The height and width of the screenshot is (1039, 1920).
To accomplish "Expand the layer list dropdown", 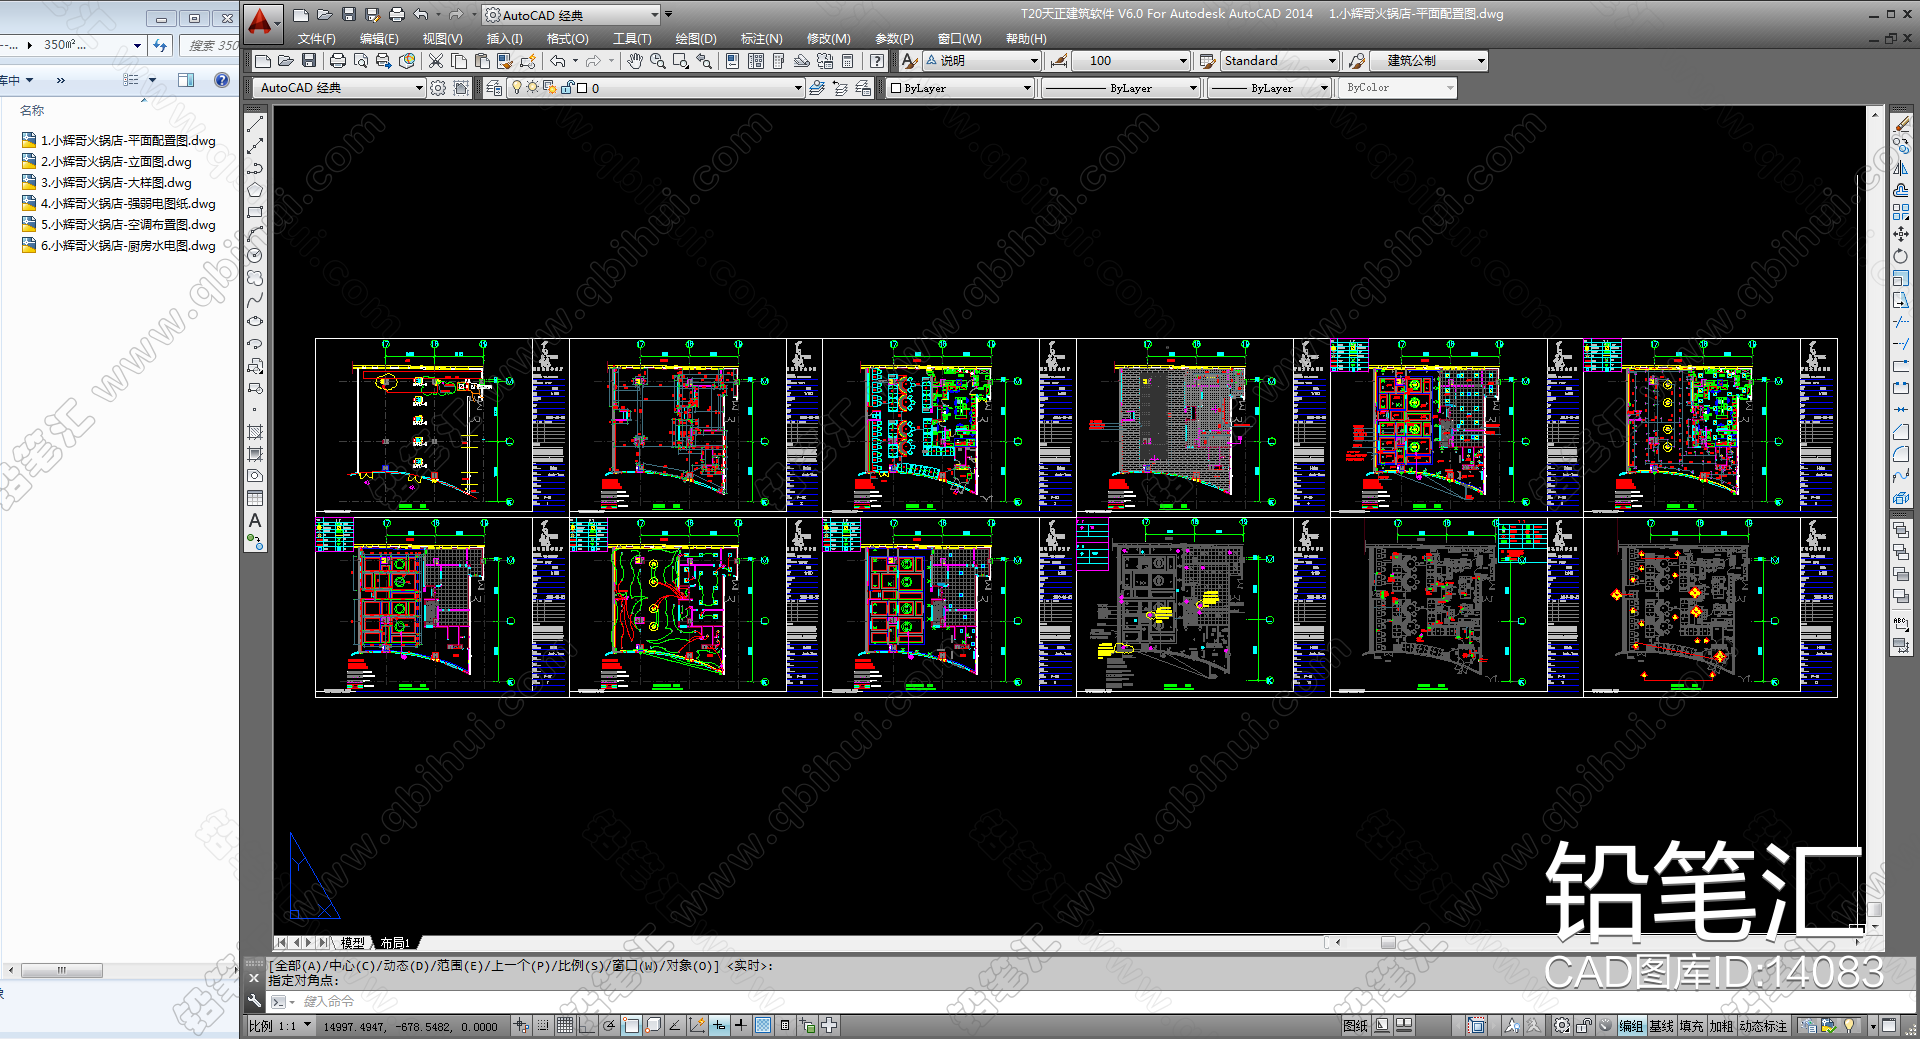I will (798, 88).
